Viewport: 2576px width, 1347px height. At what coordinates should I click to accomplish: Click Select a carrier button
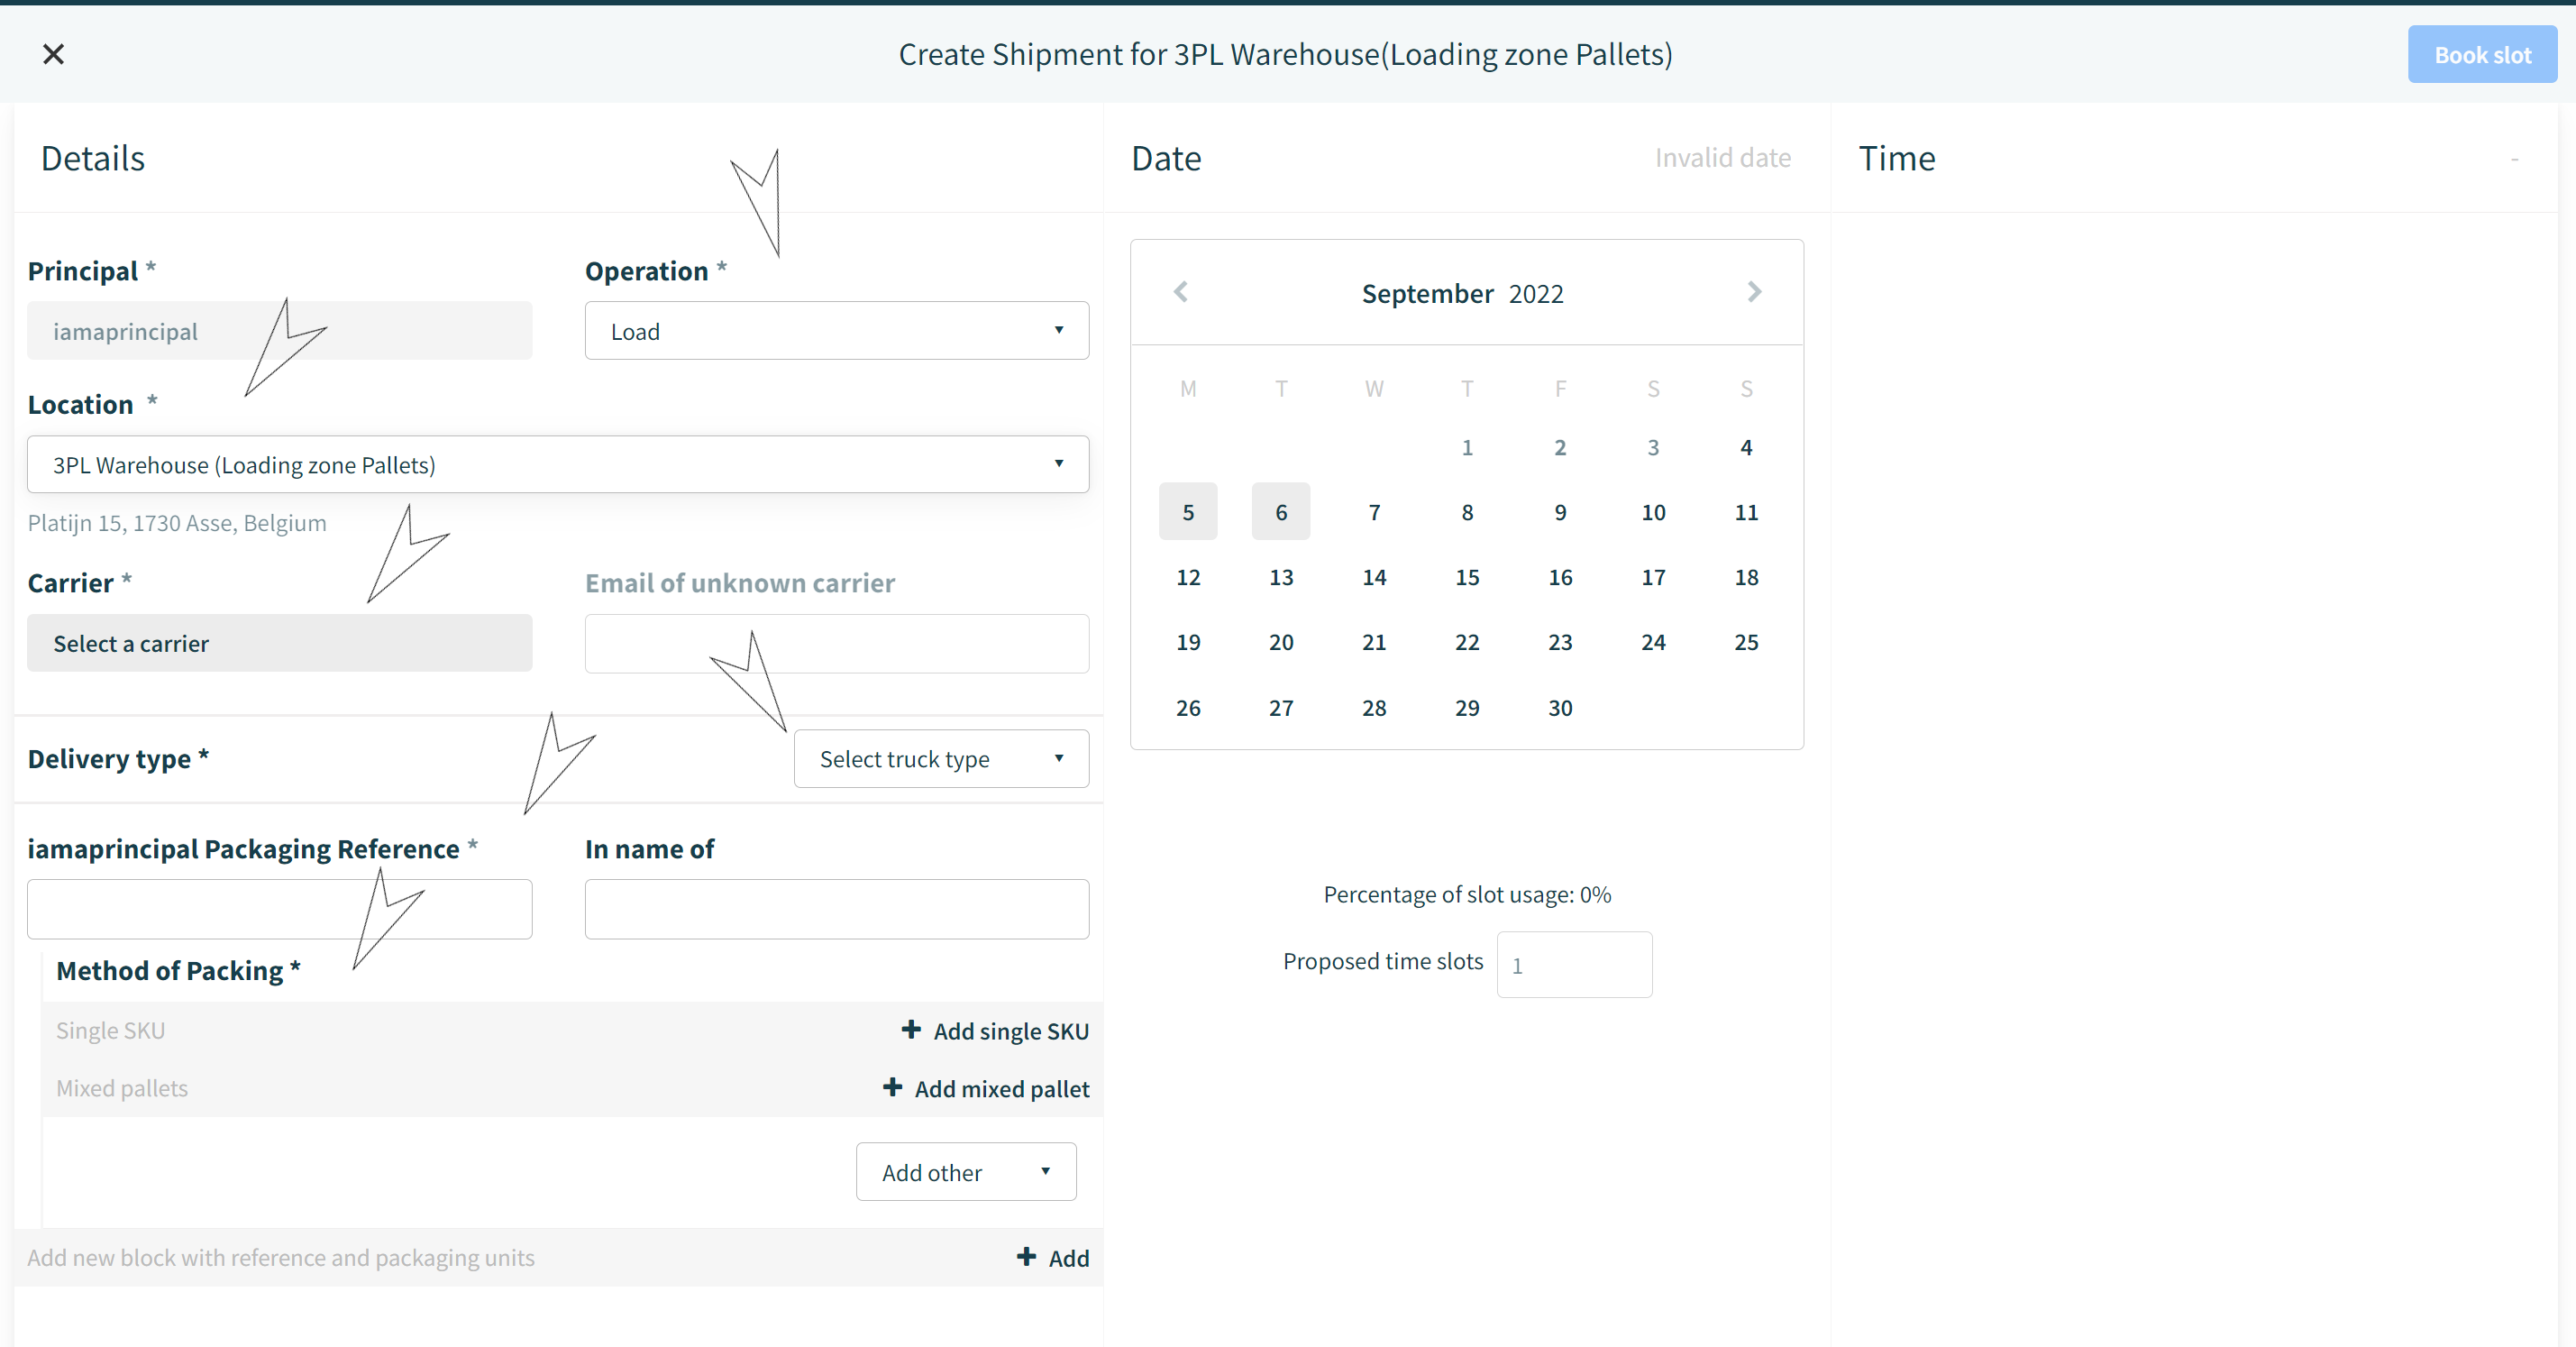280,643
